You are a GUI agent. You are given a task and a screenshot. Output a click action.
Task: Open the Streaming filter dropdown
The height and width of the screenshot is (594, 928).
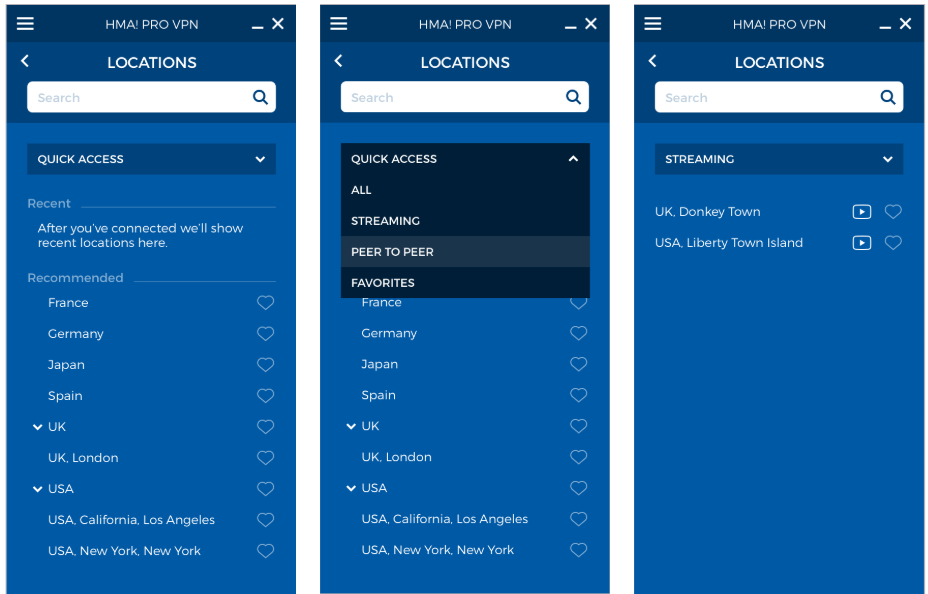778,159
